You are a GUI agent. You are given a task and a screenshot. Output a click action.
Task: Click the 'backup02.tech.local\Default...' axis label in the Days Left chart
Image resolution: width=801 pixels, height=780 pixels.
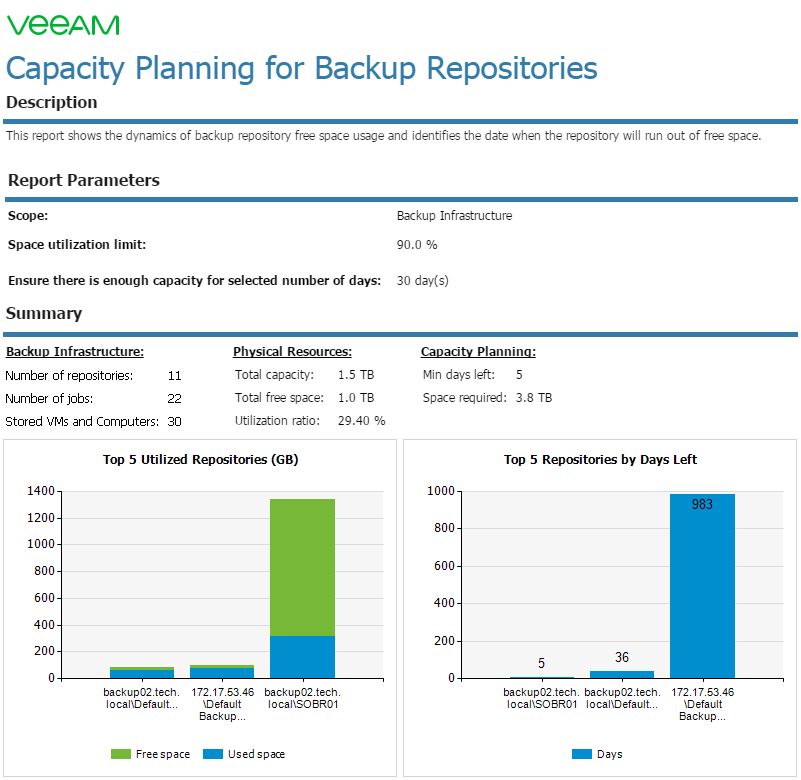(x=622, y=698)
